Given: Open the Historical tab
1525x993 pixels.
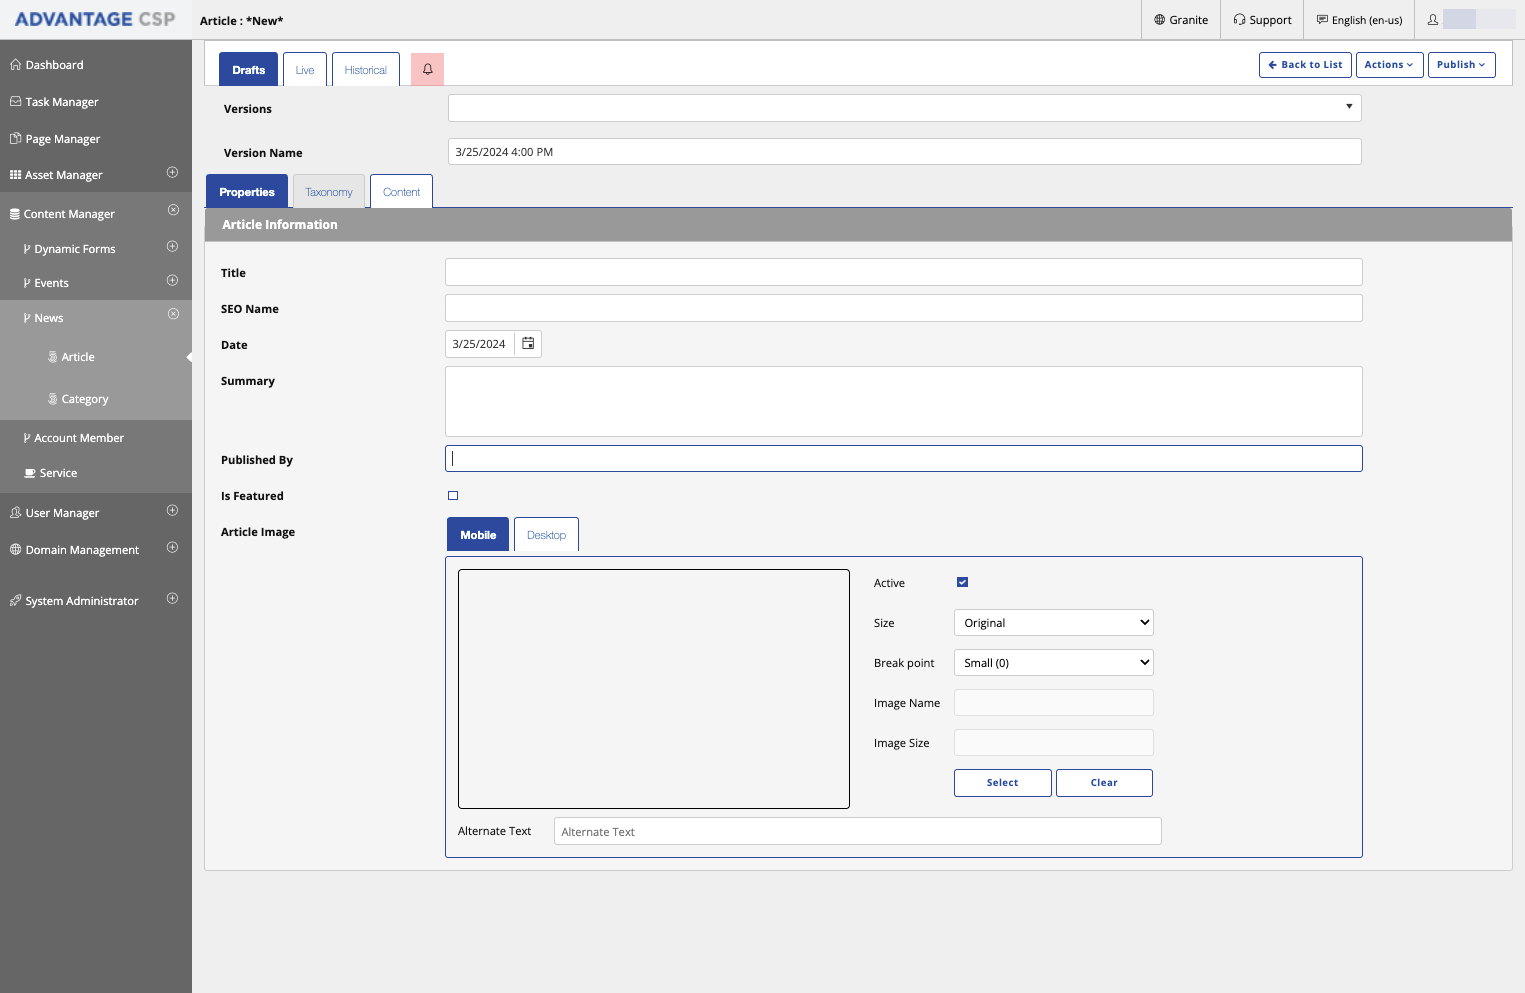Looking at the screenshot, I should point(366,70).
